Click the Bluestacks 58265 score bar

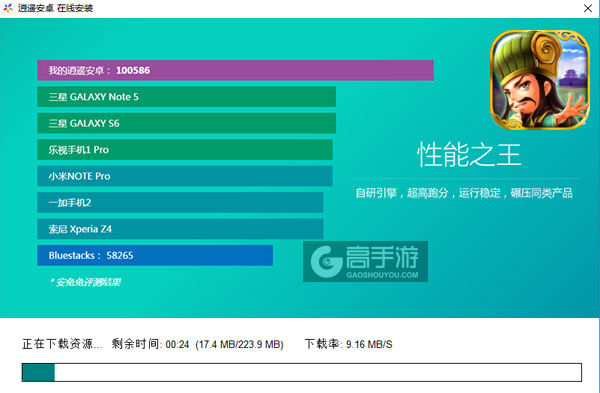pyautogui.click(x=155, y=255)
